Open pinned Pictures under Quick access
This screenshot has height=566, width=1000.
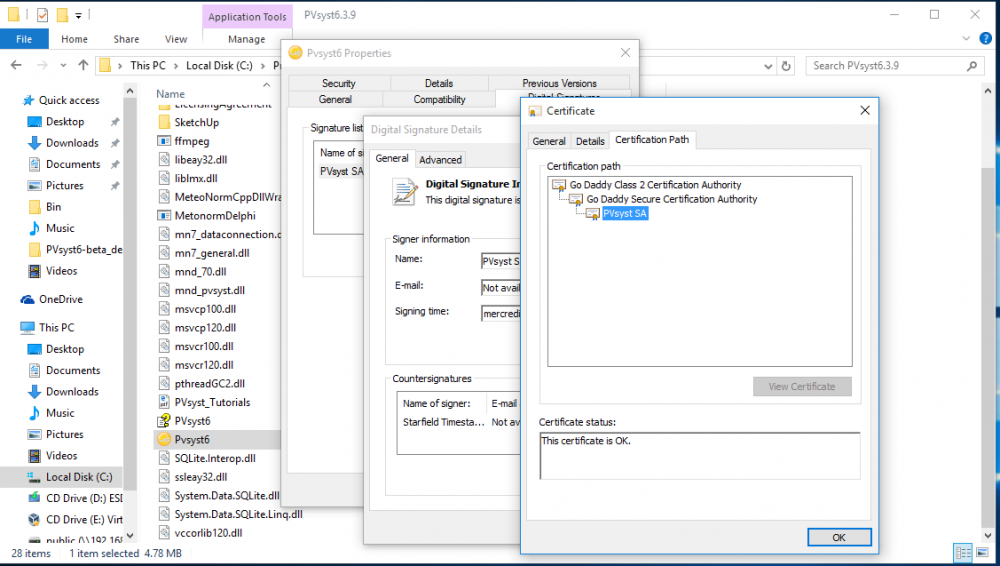pyautogui.click(x=64, y=186)
